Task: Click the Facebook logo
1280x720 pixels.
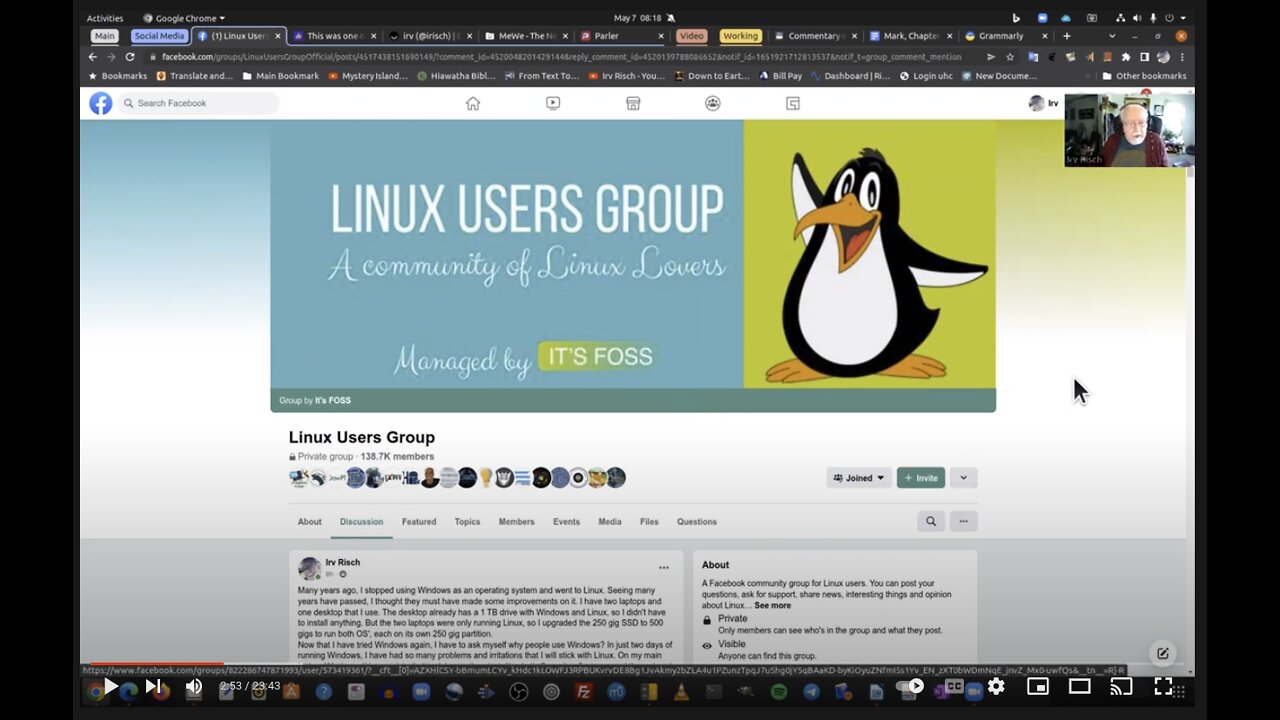Action: click(101, 103)
